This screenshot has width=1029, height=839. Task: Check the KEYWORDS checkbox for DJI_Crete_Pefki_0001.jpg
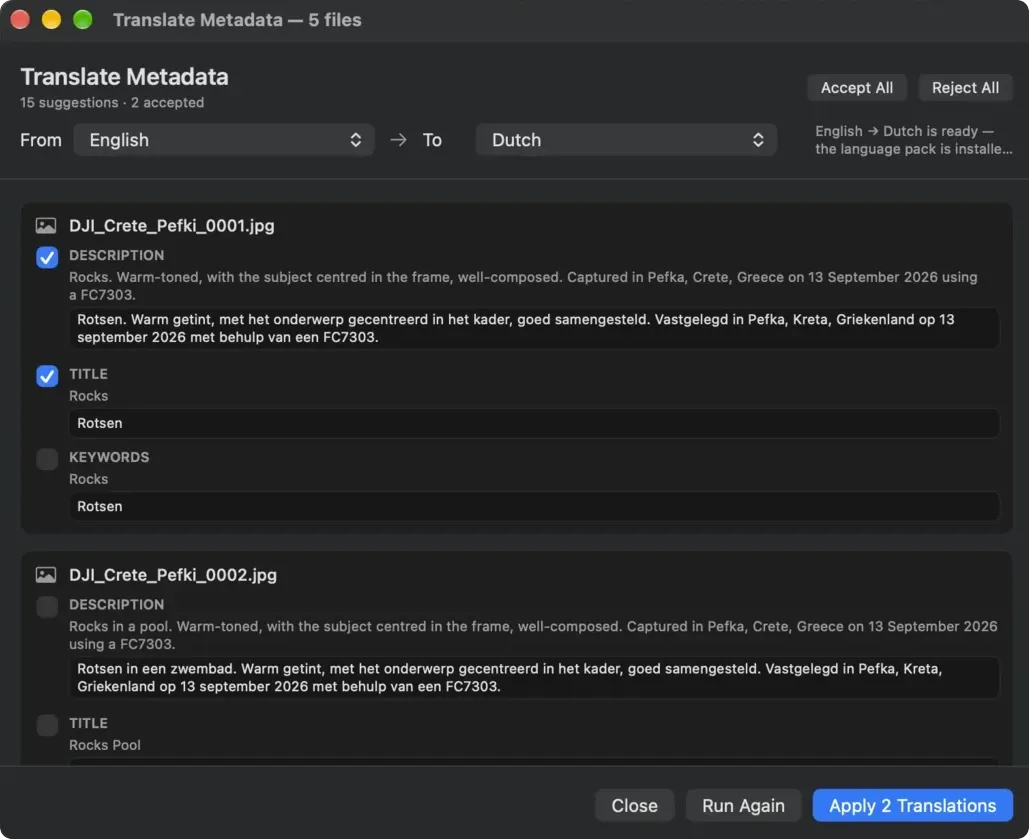pos(47,459)
